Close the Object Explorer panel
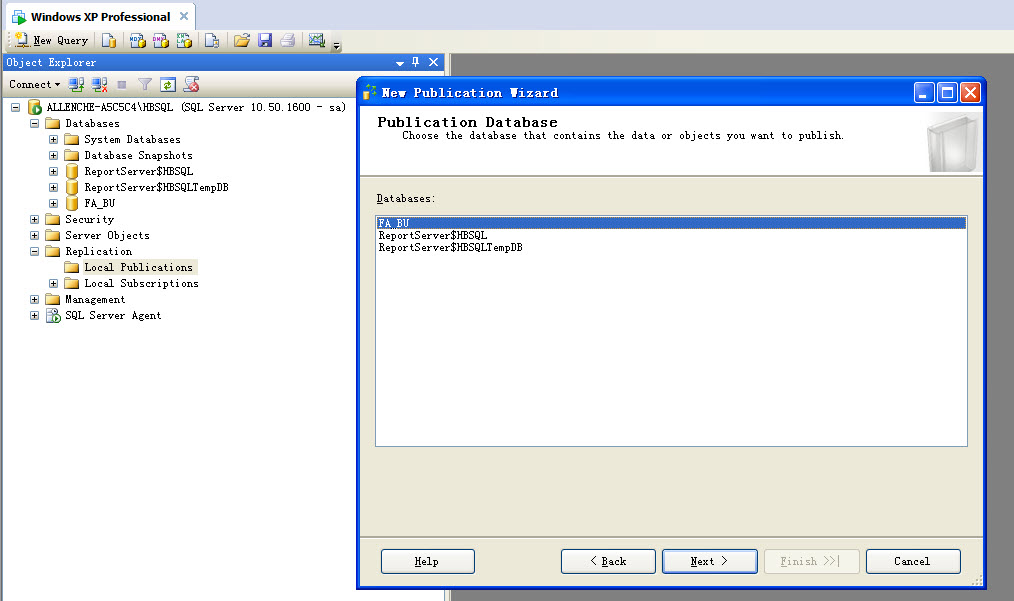The image size is (1014, 601). click(433, 62)
